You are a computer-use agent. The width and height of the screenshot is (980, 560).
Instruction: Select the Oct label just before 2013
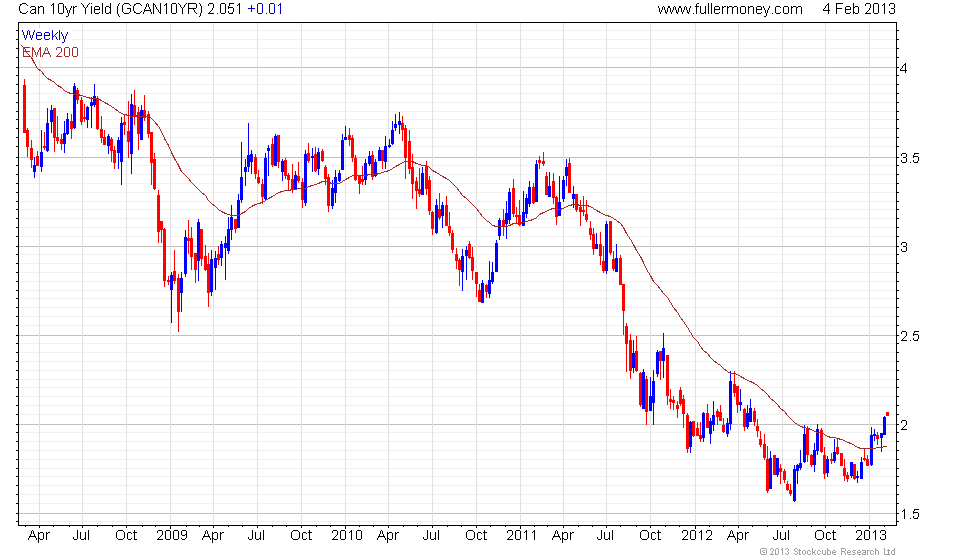(x=825, y=536)
